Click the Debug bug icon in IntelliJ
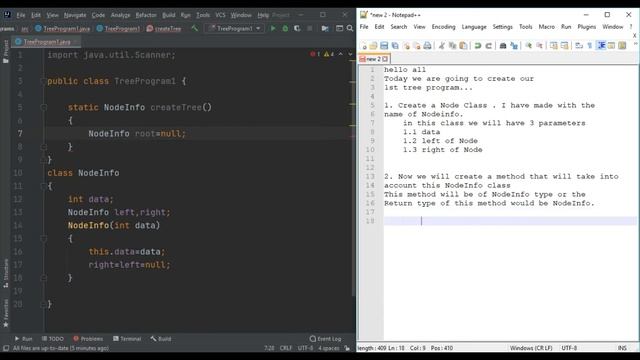This screenshot has height=360, width=640. pos(285,29)
